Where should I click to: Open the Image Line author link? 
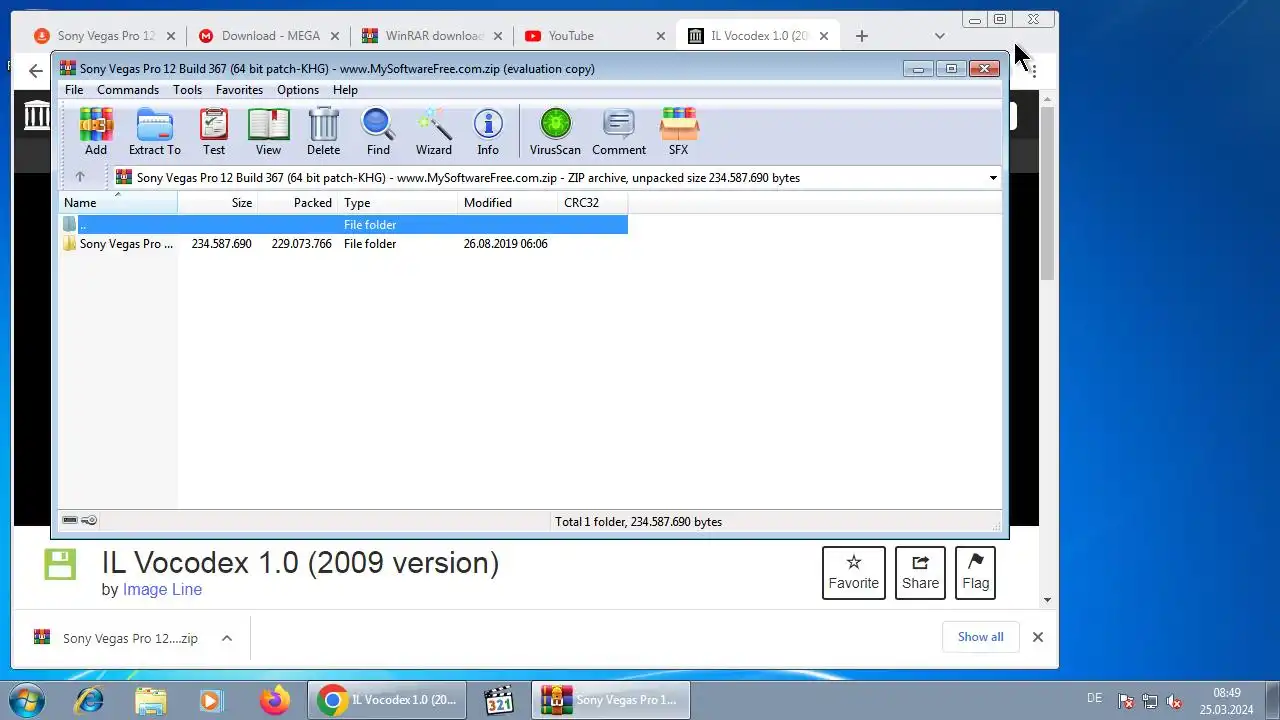coord(162,589)
